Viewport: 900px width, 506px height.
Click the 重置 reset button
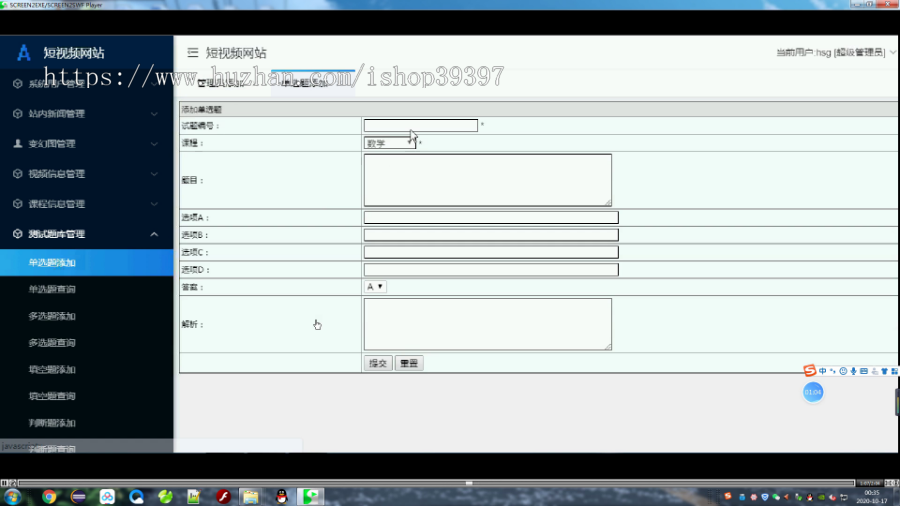click(x=409, y=363)
